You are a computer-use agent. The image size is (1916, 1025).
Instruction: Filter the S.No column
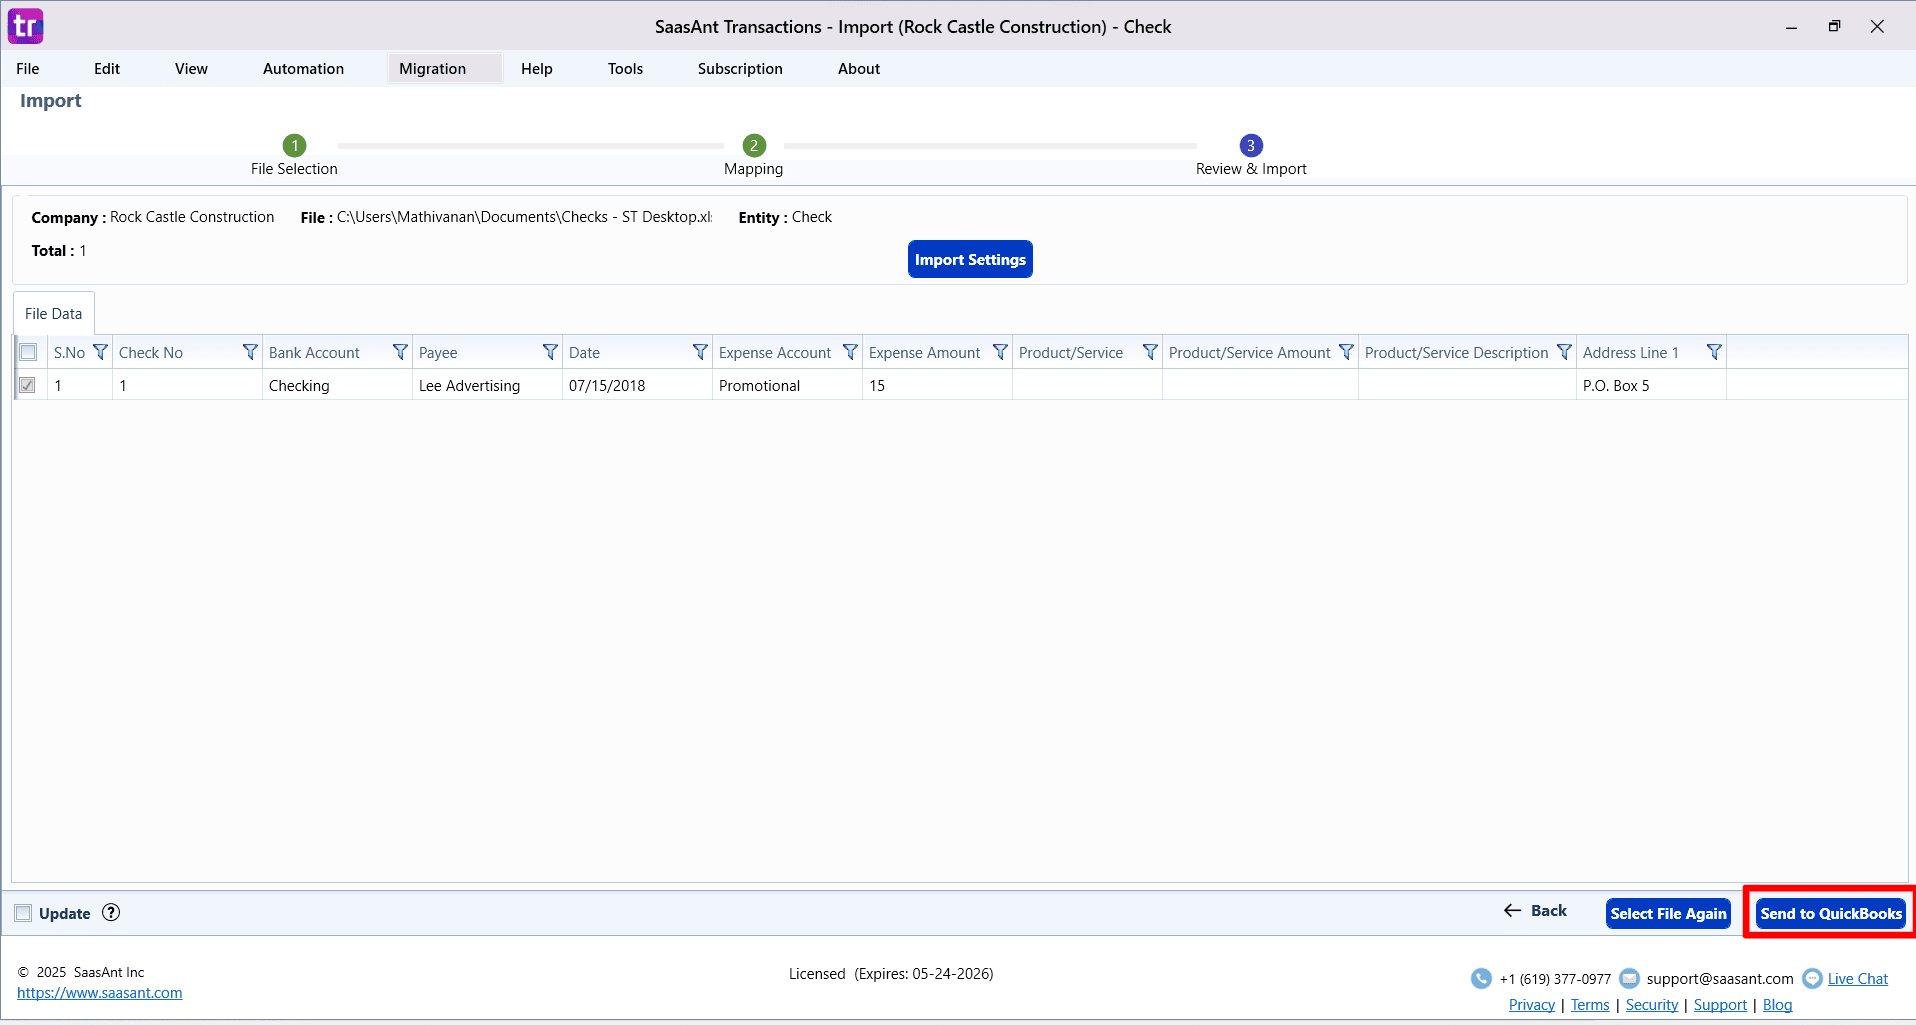pos(100,352)
